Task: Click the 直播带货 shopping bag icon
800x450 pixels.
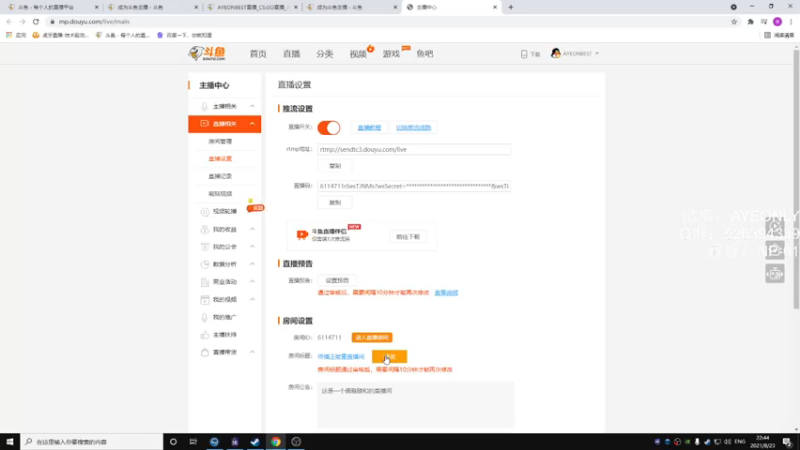Action: (205, 353)
